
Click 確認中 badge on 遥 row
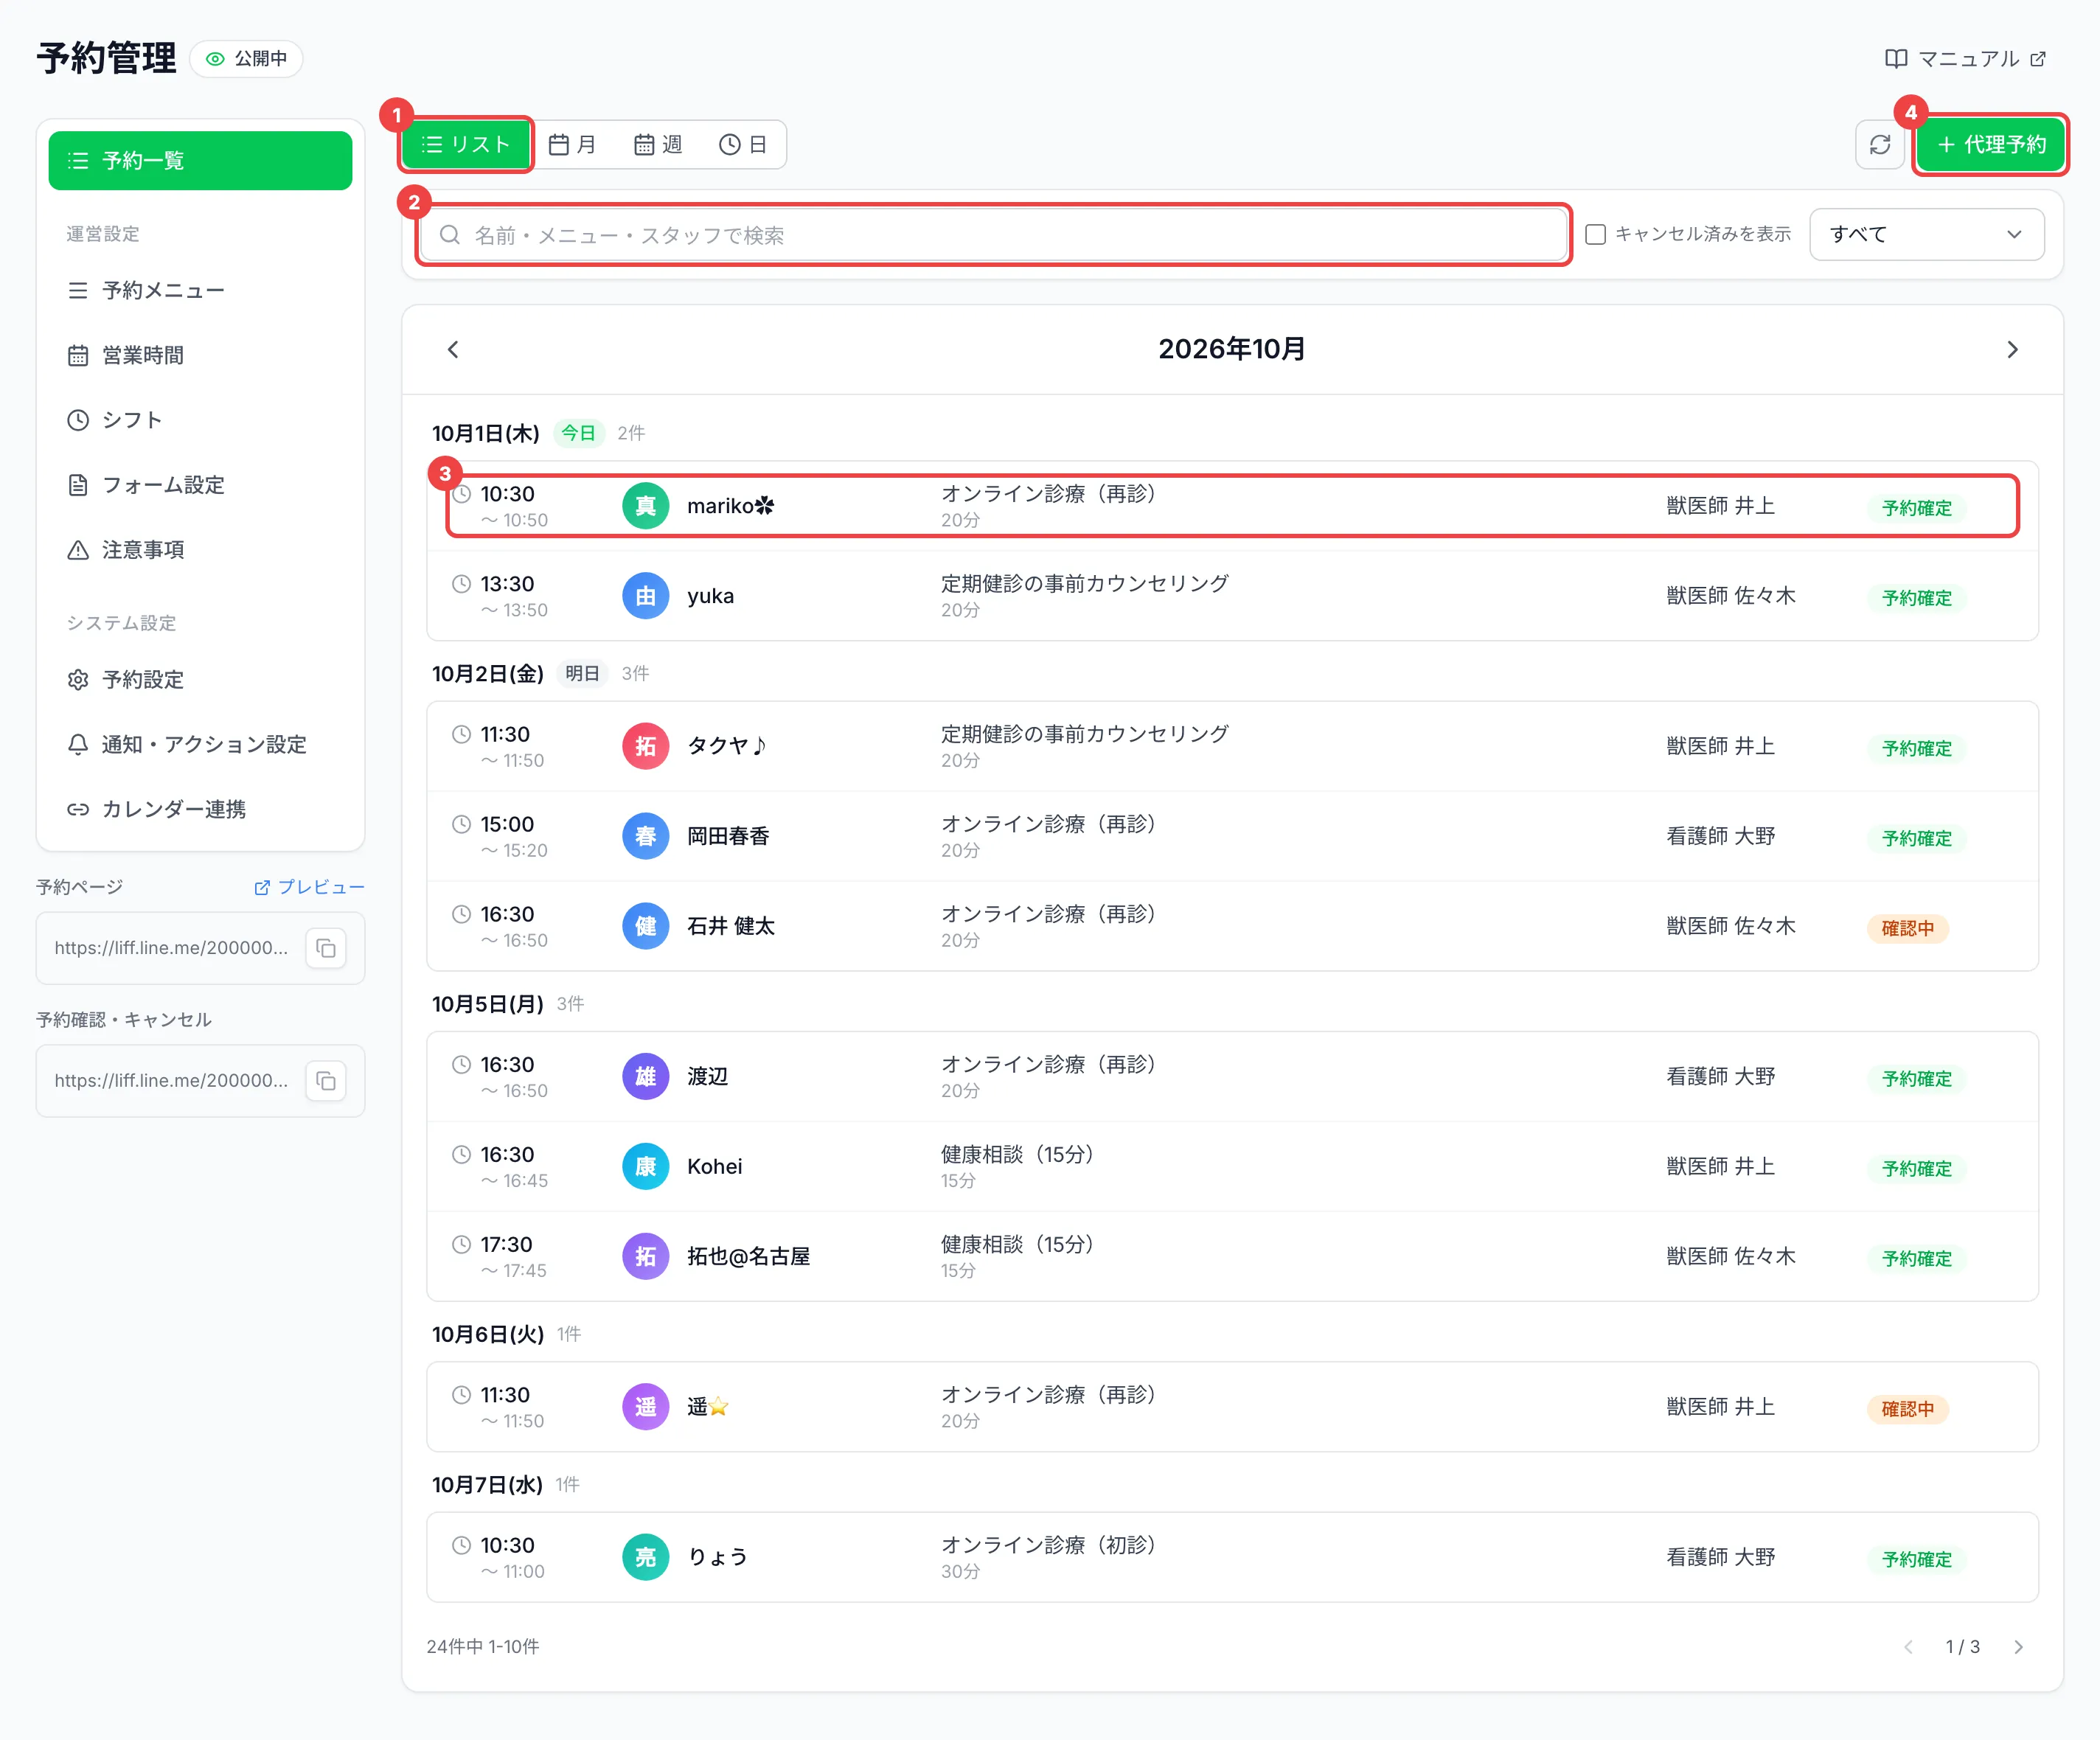[x=1907, y=1409]
